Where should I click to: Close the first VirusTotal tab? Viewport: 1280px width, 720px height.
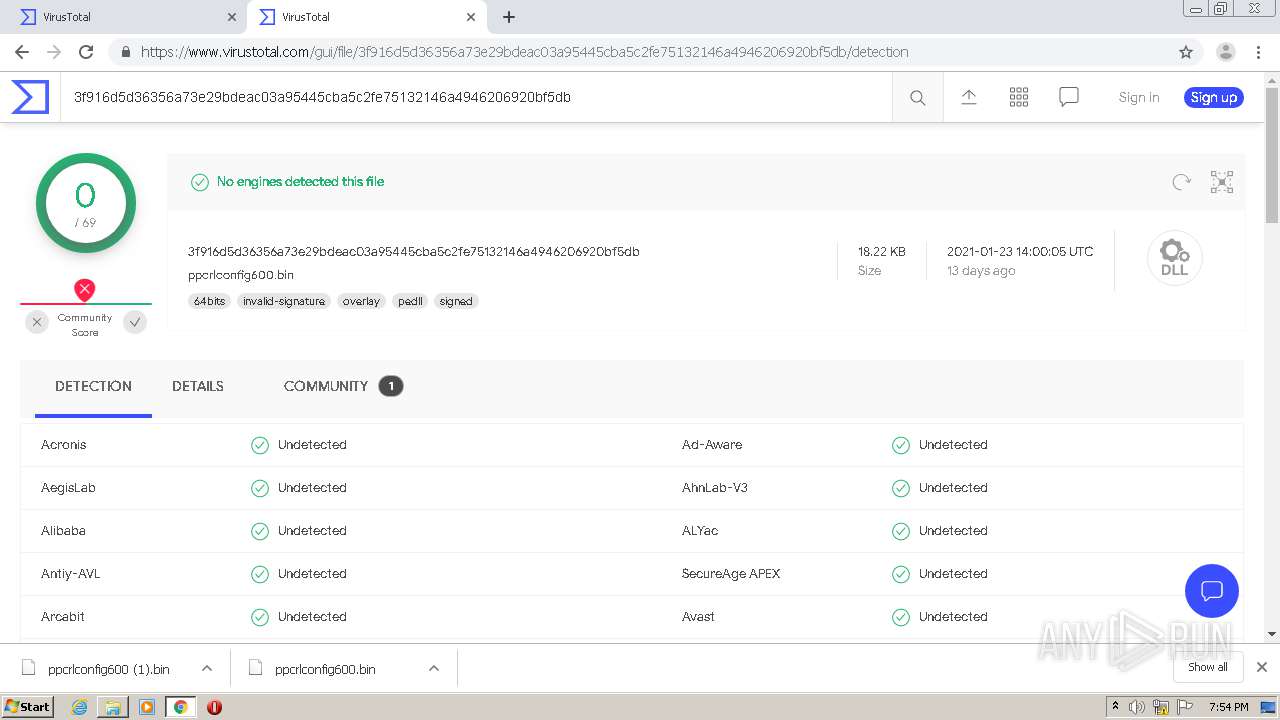[232, 17]
